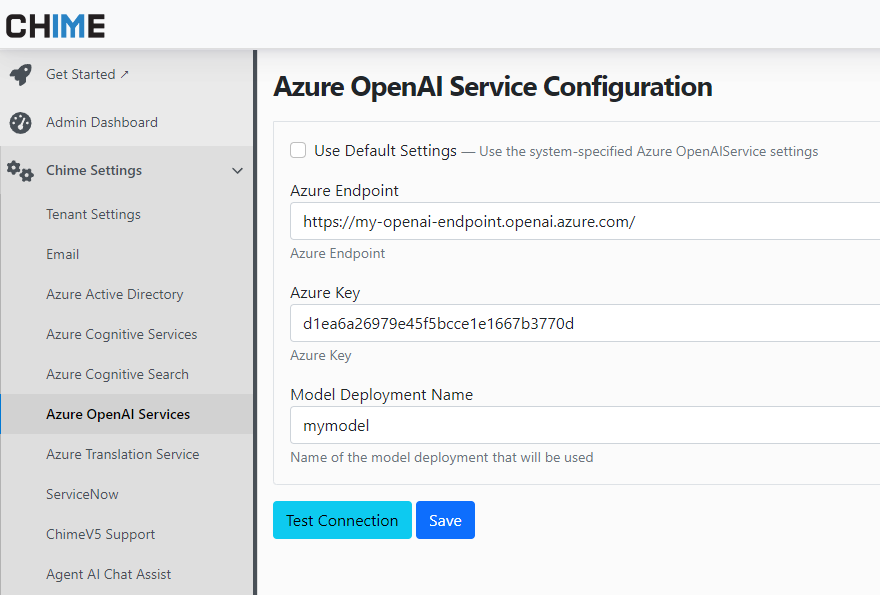Image resolution: width=880 pixels, height=595 pixels.
Task: Click the rocket Get Started icon
Action: tap(20, 75)
